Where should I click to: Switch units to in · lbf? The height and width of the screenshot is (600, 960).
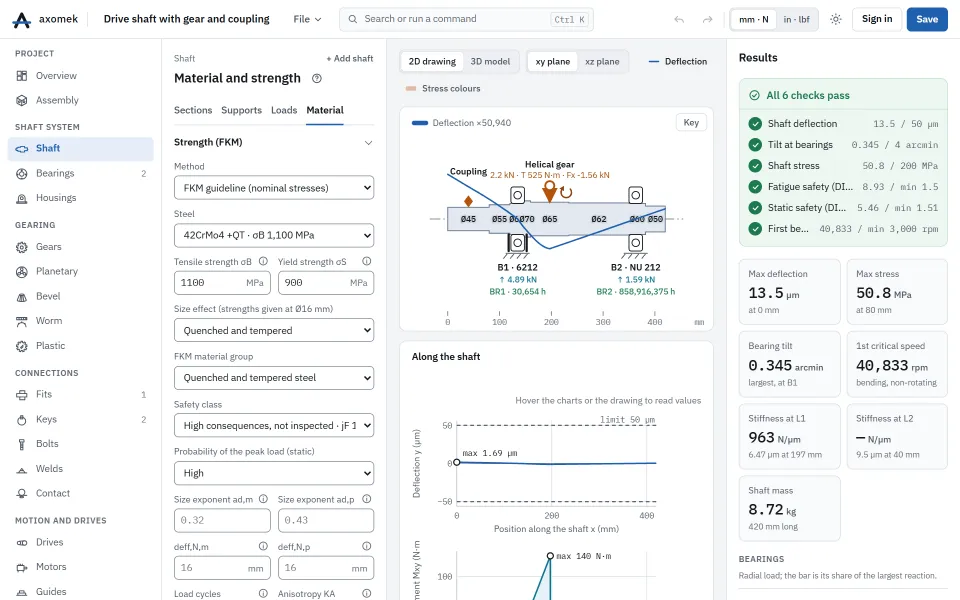(x=797, y=20)
